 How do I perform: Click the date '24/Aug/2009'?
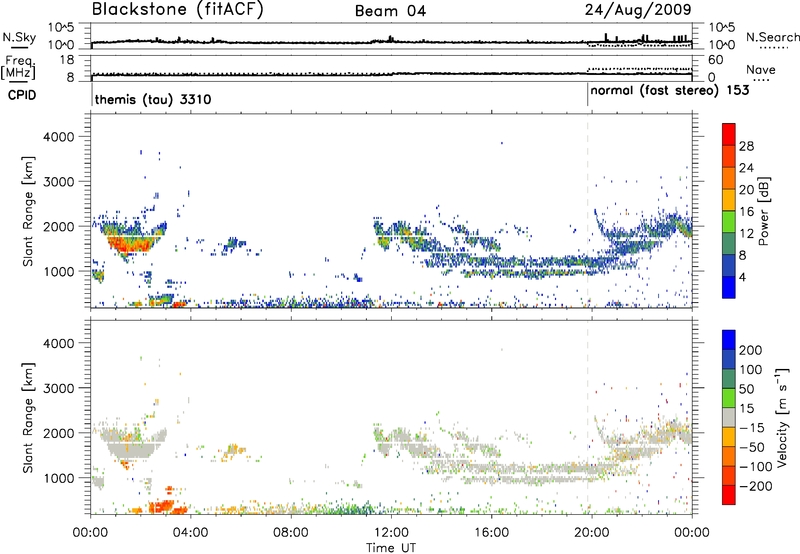(x=638, y=10)
